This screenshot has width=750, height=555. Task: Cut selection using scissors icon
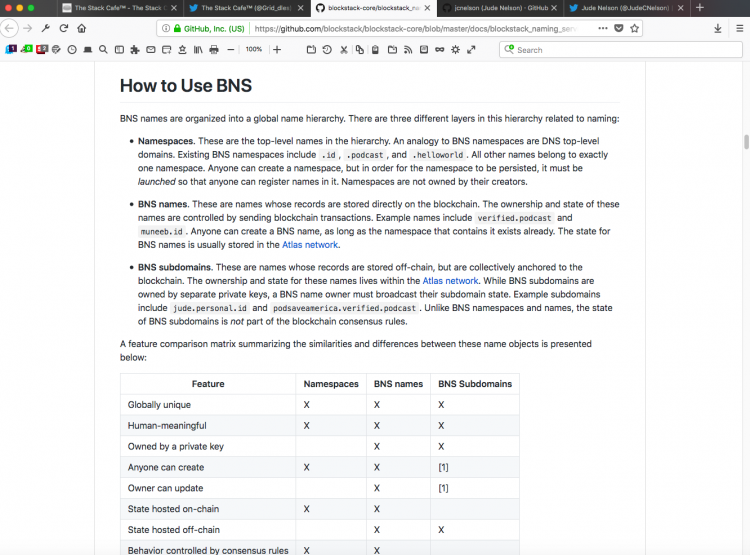(343, 50)
